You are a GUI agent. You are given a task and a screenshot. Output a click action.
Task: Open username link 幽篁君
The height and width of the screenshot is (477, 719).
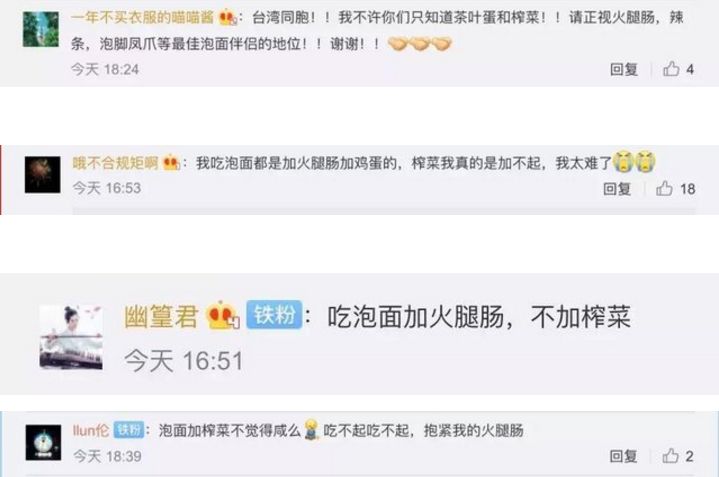click(161, 316)
